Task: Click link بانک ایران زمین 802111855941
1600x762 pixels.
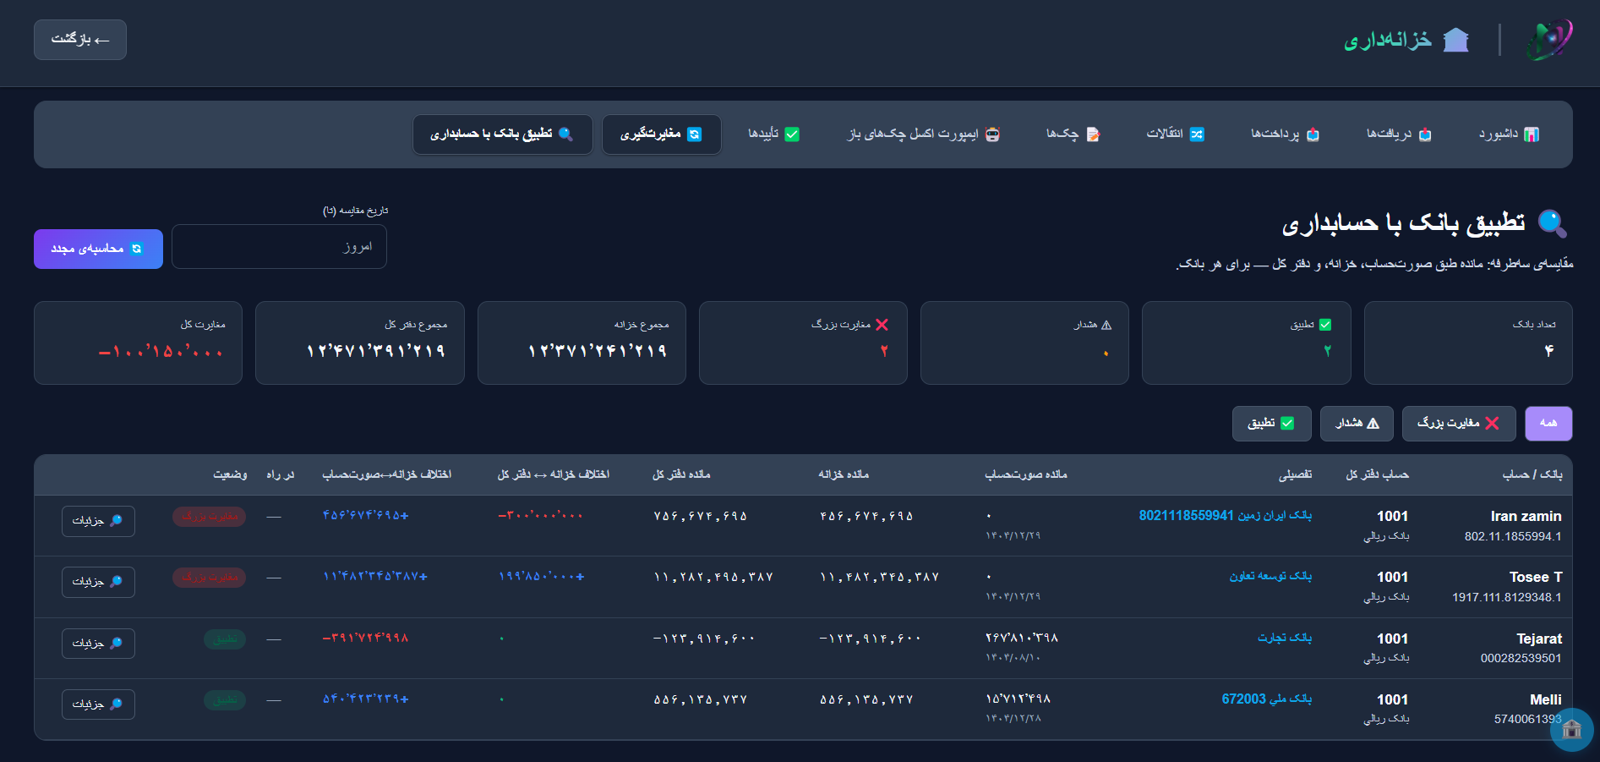Action: tap(1225, 516)
